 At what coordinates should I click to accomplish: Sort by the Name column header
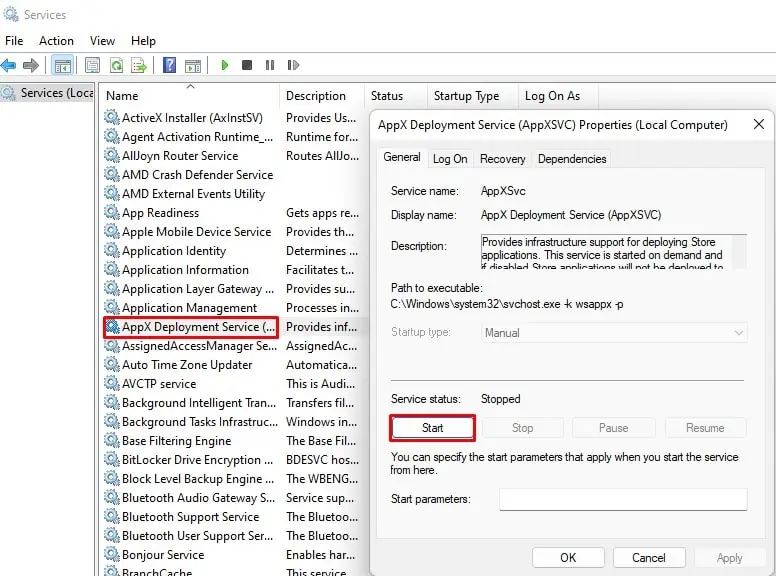click(x=189, y=96)
